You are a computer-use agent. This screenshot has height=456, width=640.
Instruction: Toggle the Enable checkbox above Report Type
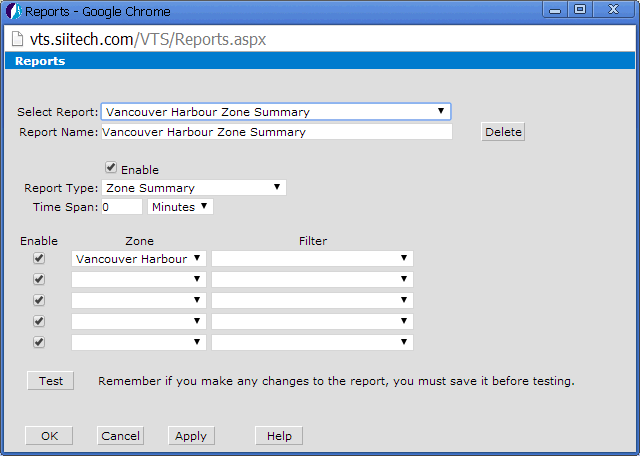[x=111, y=169]
